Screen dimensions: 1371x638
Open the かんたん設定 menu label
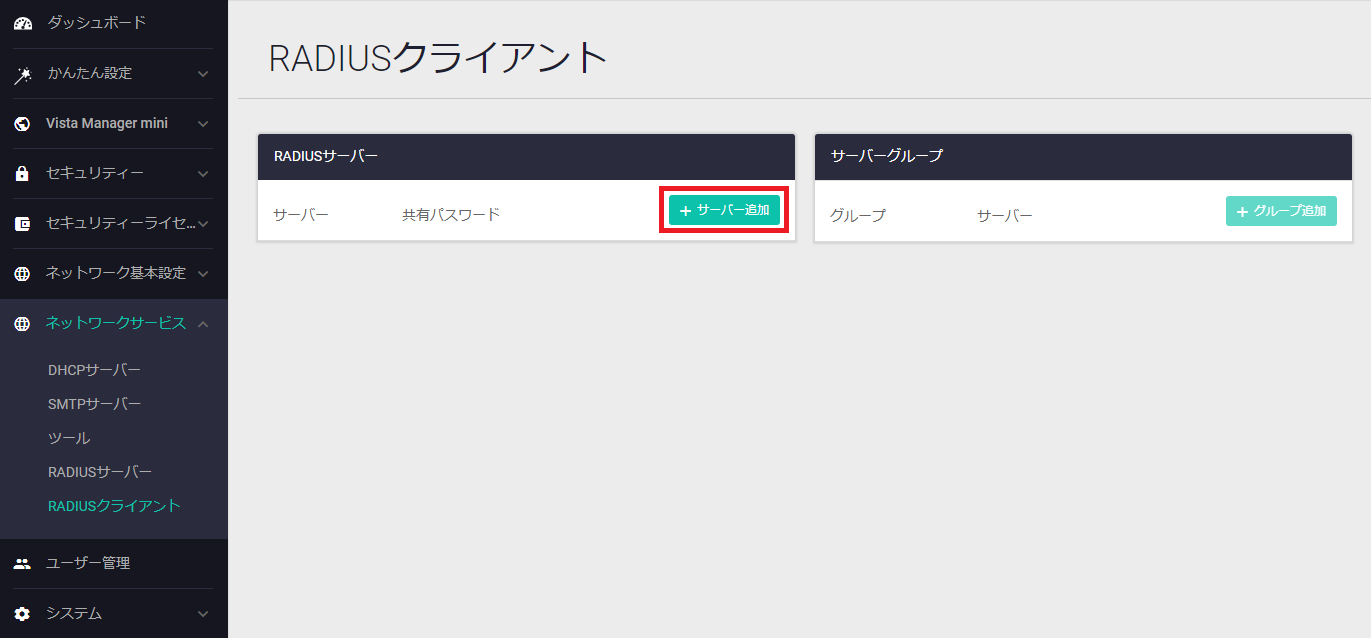point(89,73)
